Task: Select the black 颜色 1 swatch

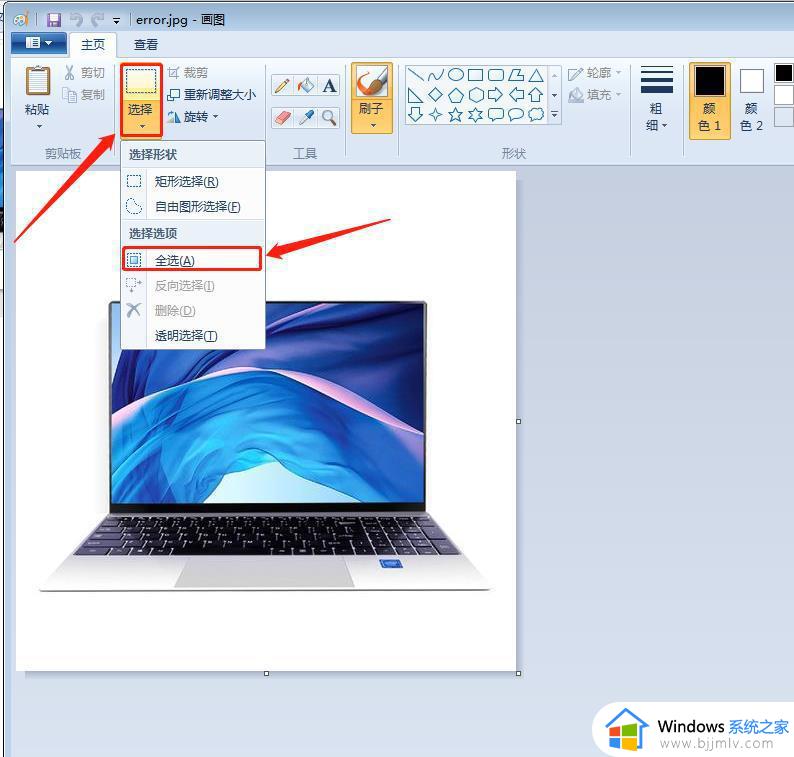Action: click(x=710, y=82)
